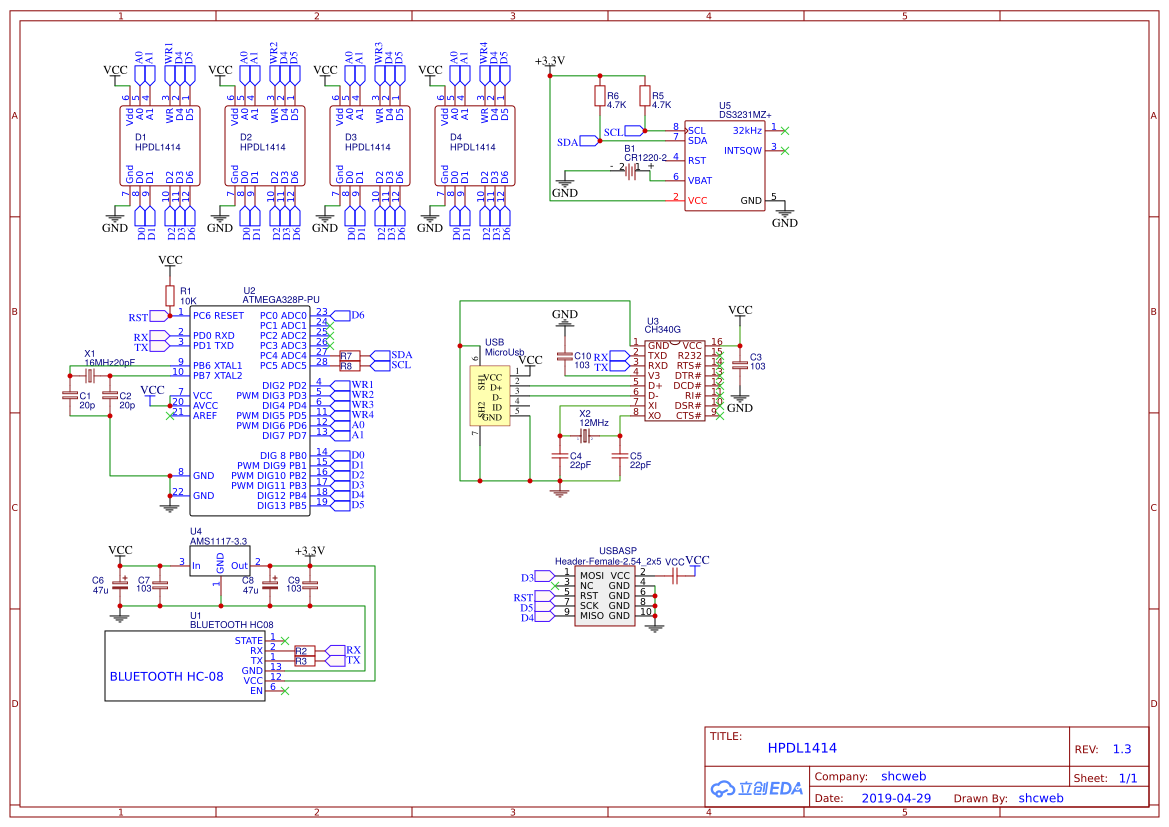Click the WR1 net flag at DIG2 PD2
Viewport: 1169px width, 827px height.
(x=341, y=385)
